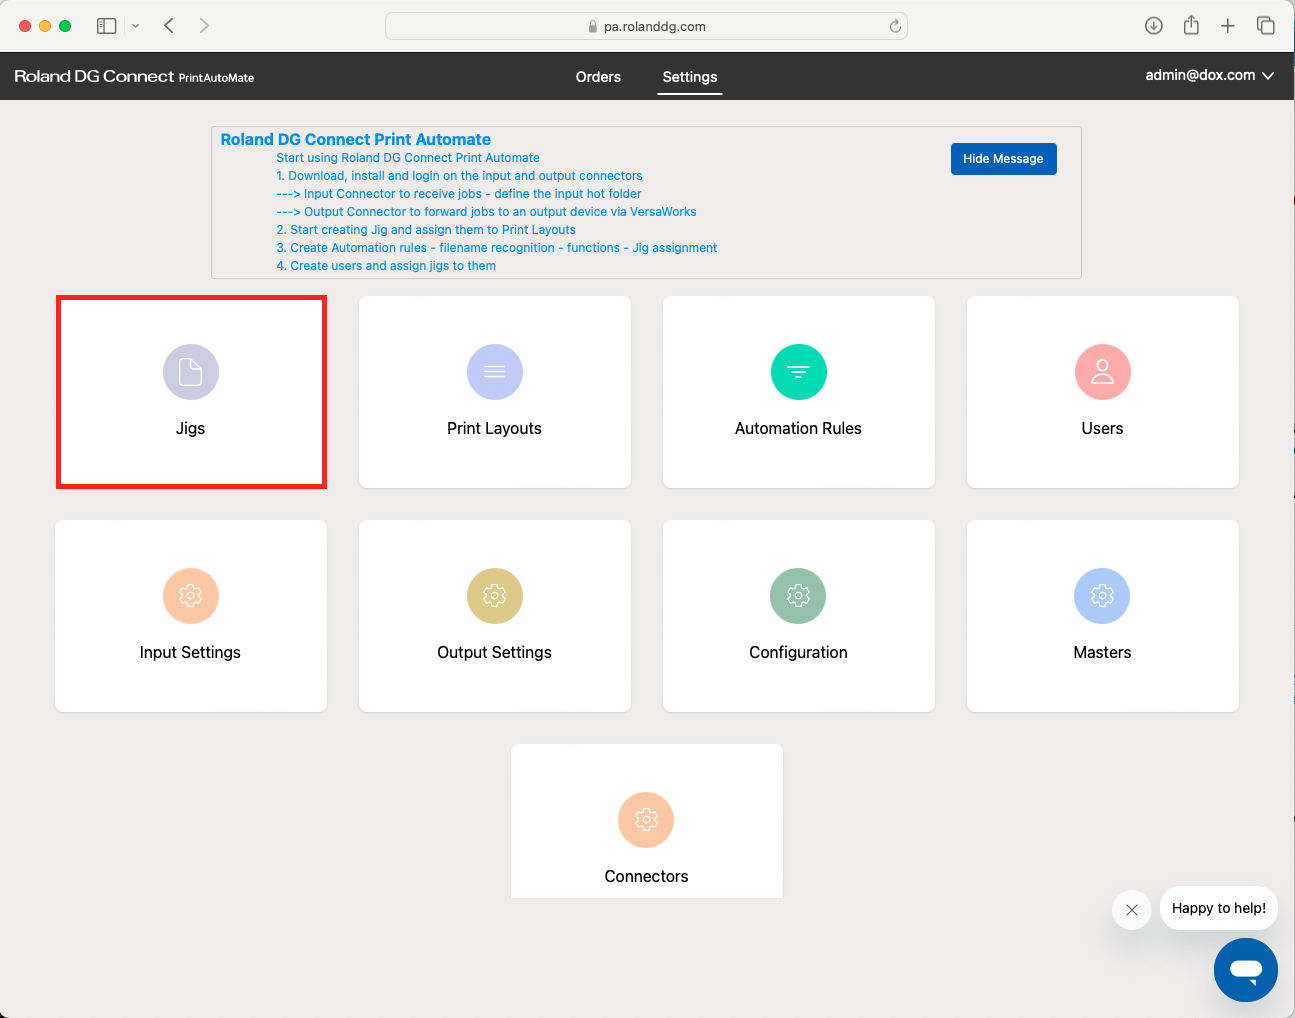Open the Print Layouts icon
1295x1018 pixels.
494,372
